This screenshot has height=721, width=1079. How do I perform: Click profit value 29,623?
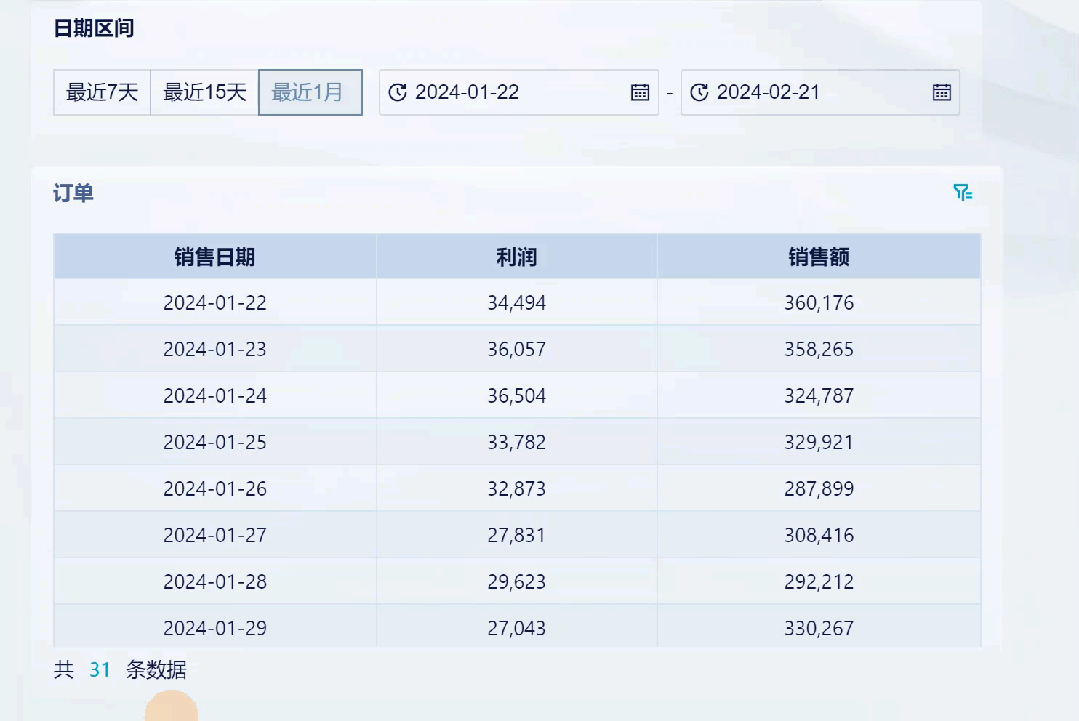517,581
